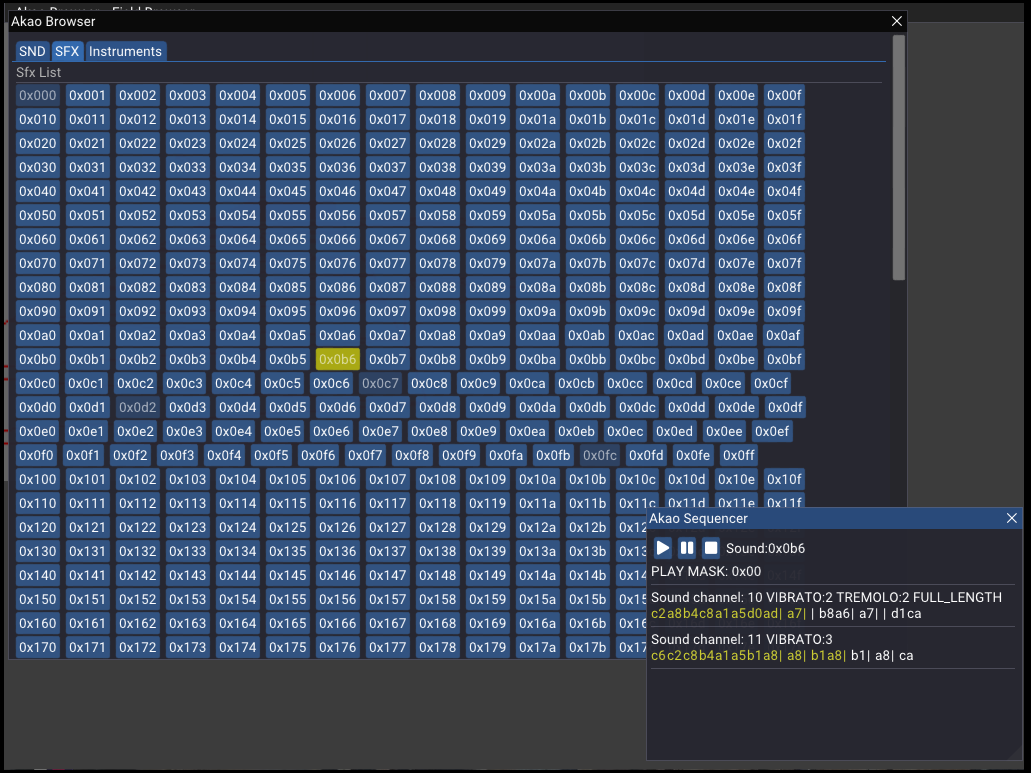Click the disabled 0x000 sound entry
The width and height of the screenshot is (1031, 773).
coord(38,95)
